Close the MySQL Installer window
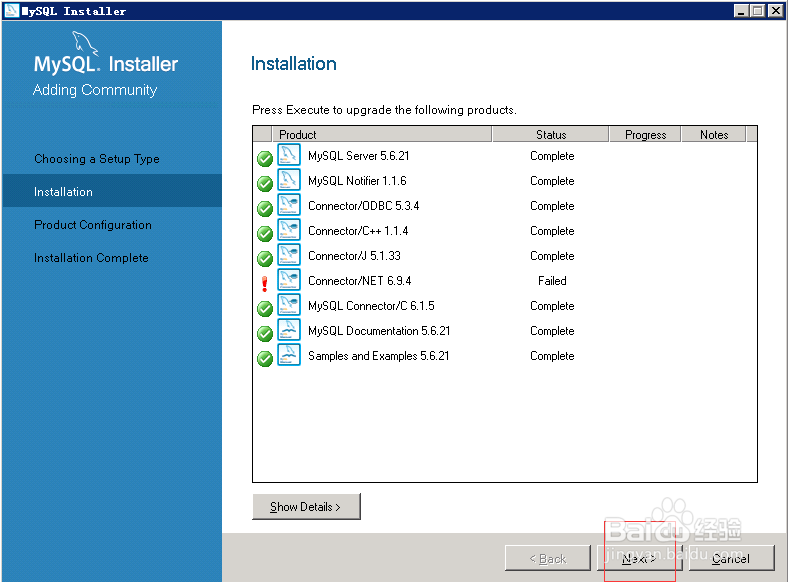Screen dimensions: 788x582 click(x=775, y=11)
